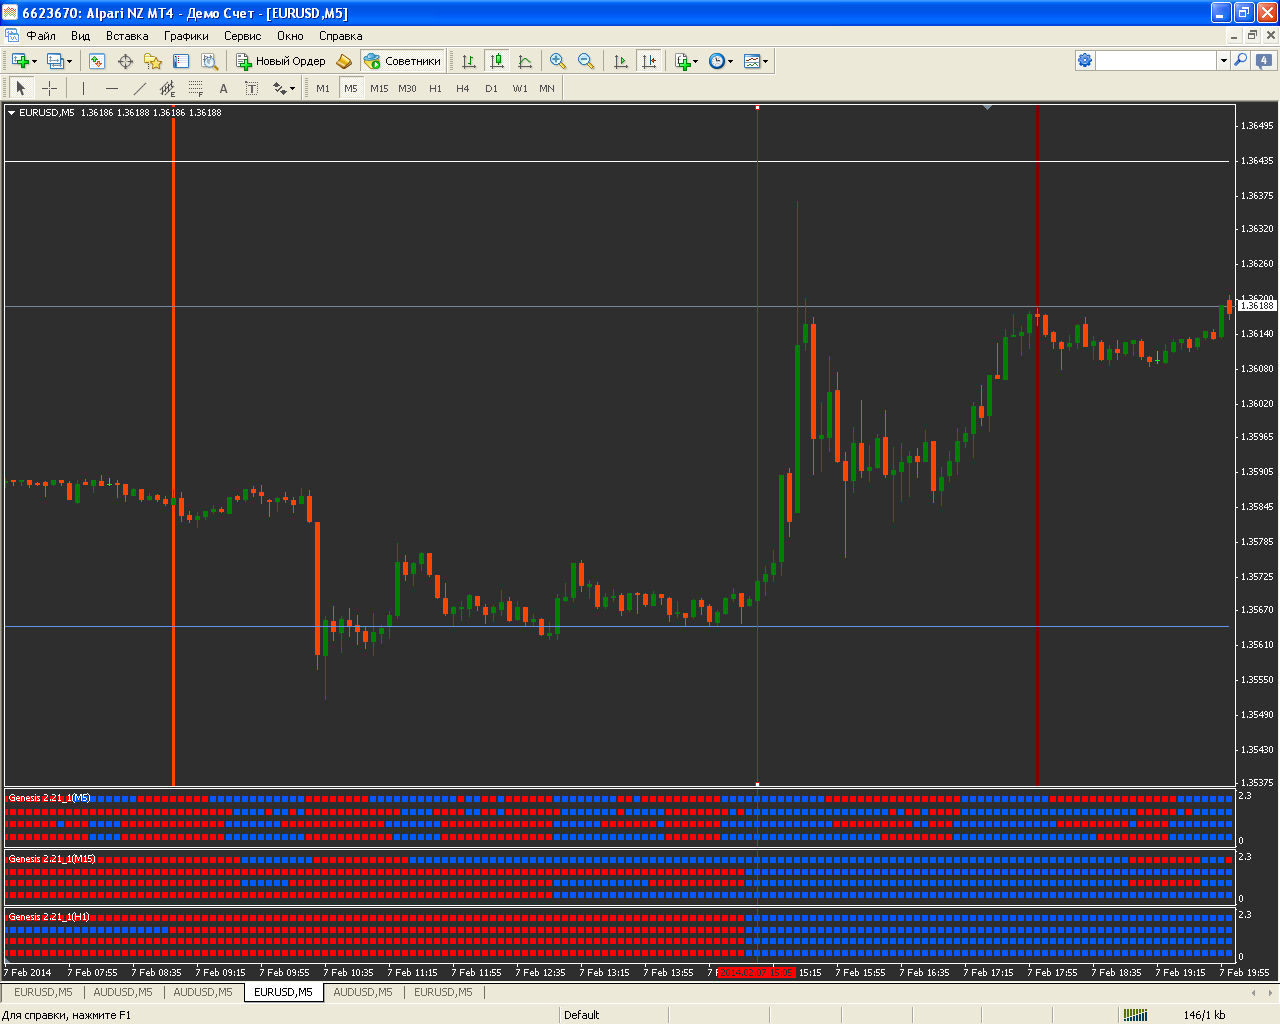Screen dimensions: 1280x1024
Task: Open the Terminal panel icon
Action: [181, 61]
